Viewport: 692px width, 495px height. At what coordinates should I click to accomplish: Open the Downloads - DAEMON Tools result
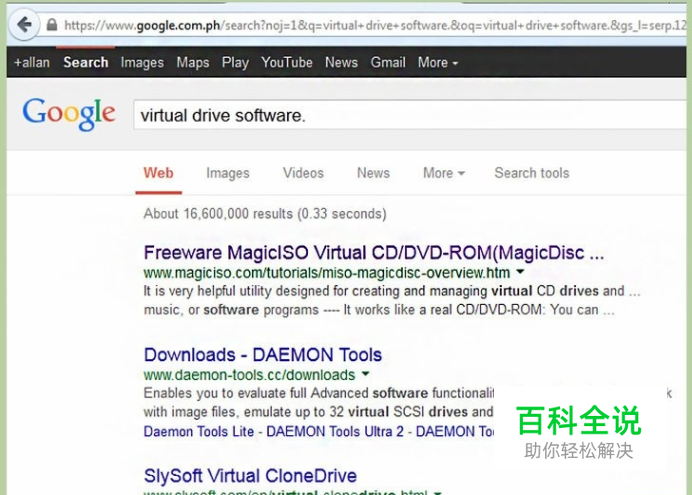(263, 355)
